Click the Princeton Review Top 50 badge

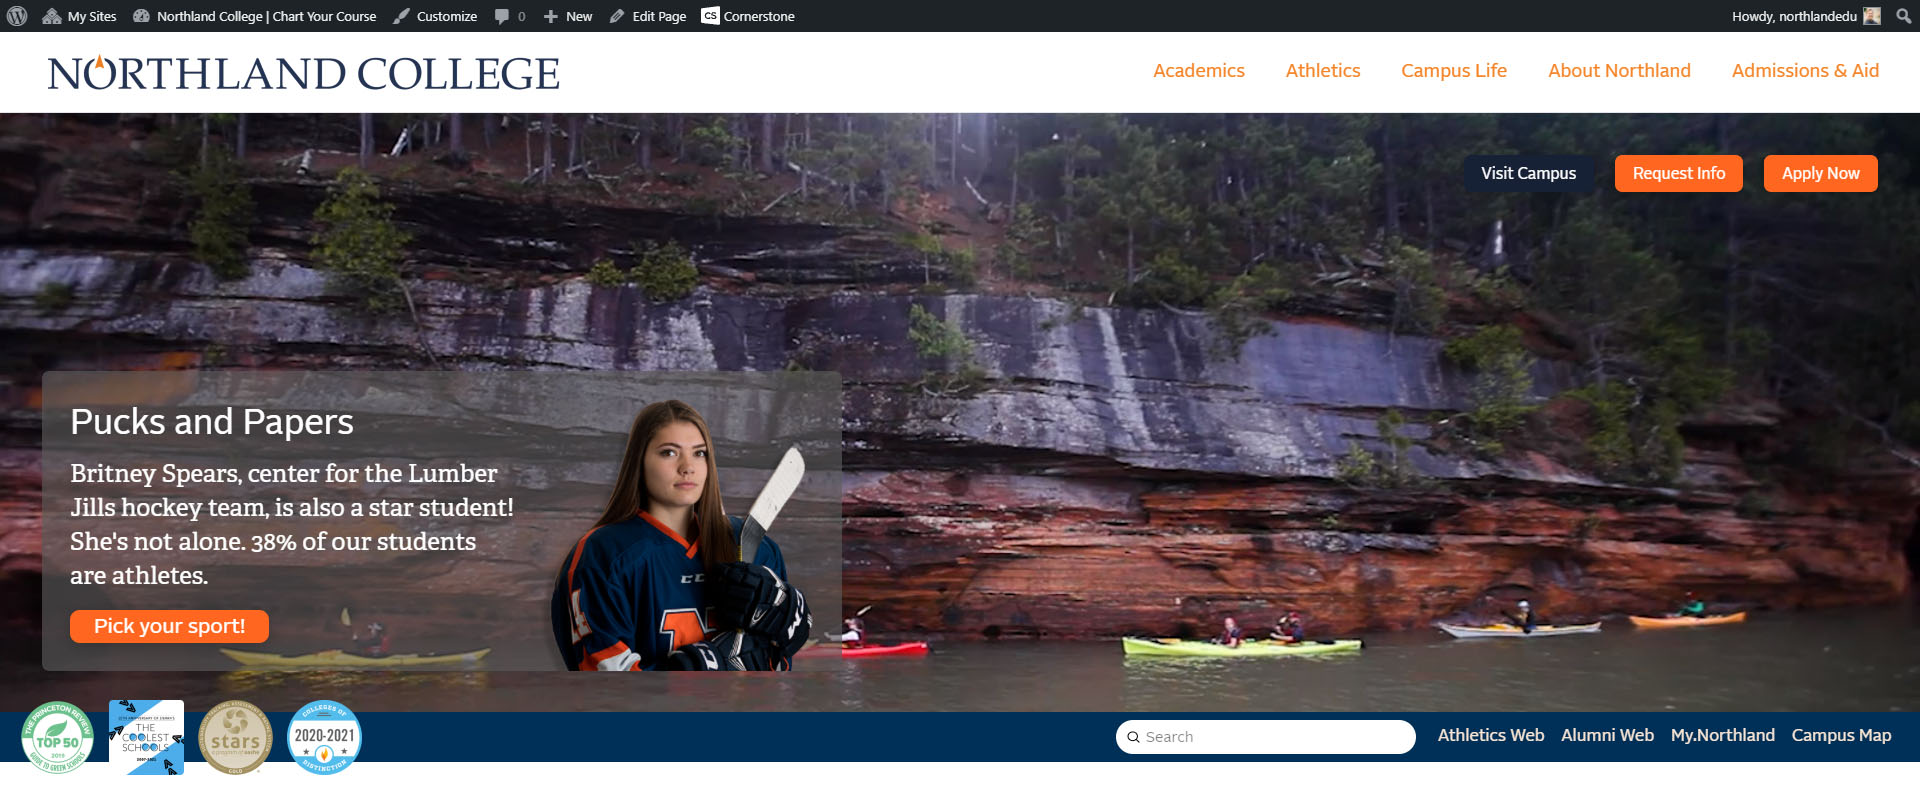coord(57,738)
